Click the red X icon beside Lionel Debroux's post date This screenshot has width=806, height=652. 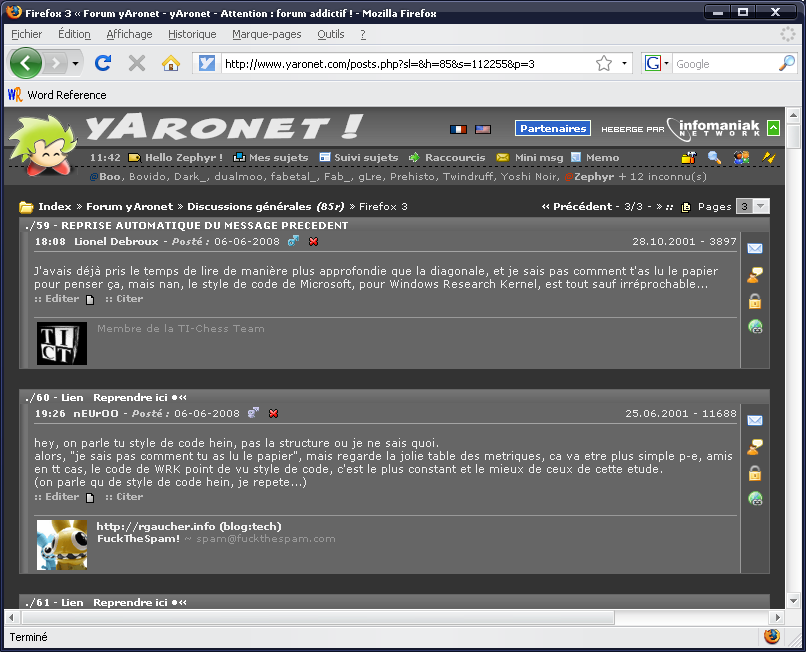click(x=313, y=242)
